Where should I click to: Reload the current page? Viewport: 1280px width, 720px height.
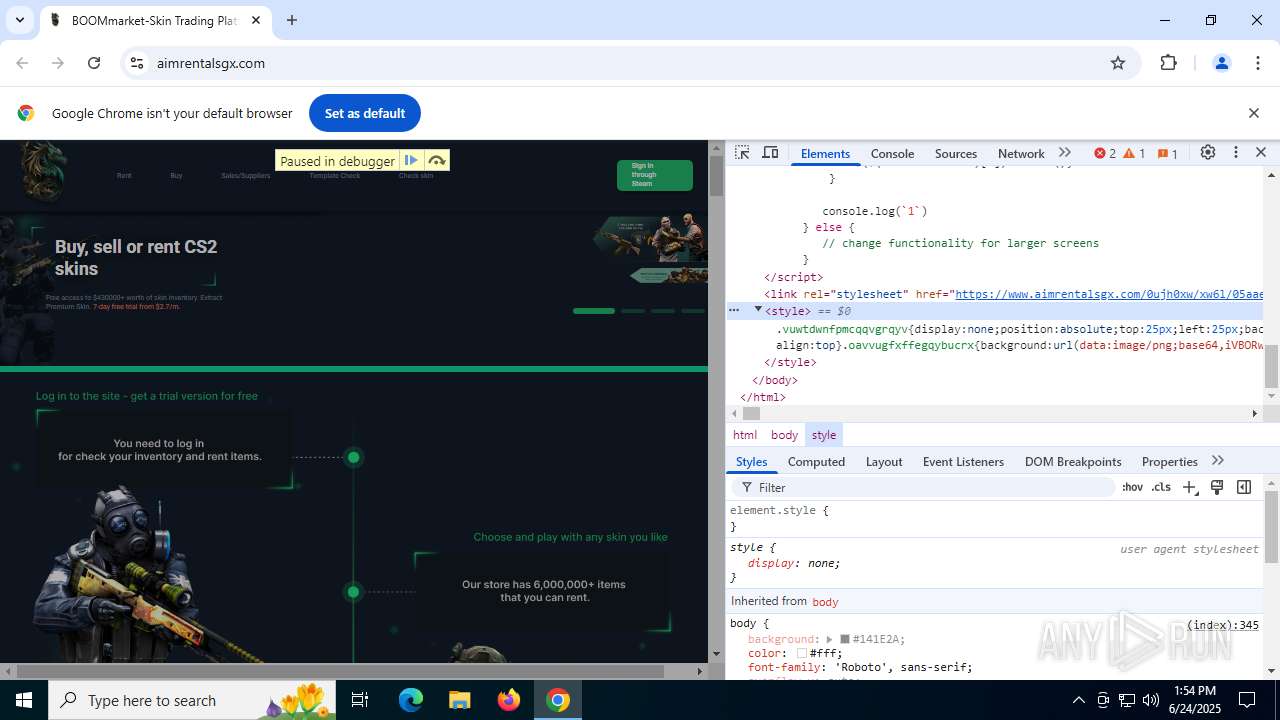94,63
